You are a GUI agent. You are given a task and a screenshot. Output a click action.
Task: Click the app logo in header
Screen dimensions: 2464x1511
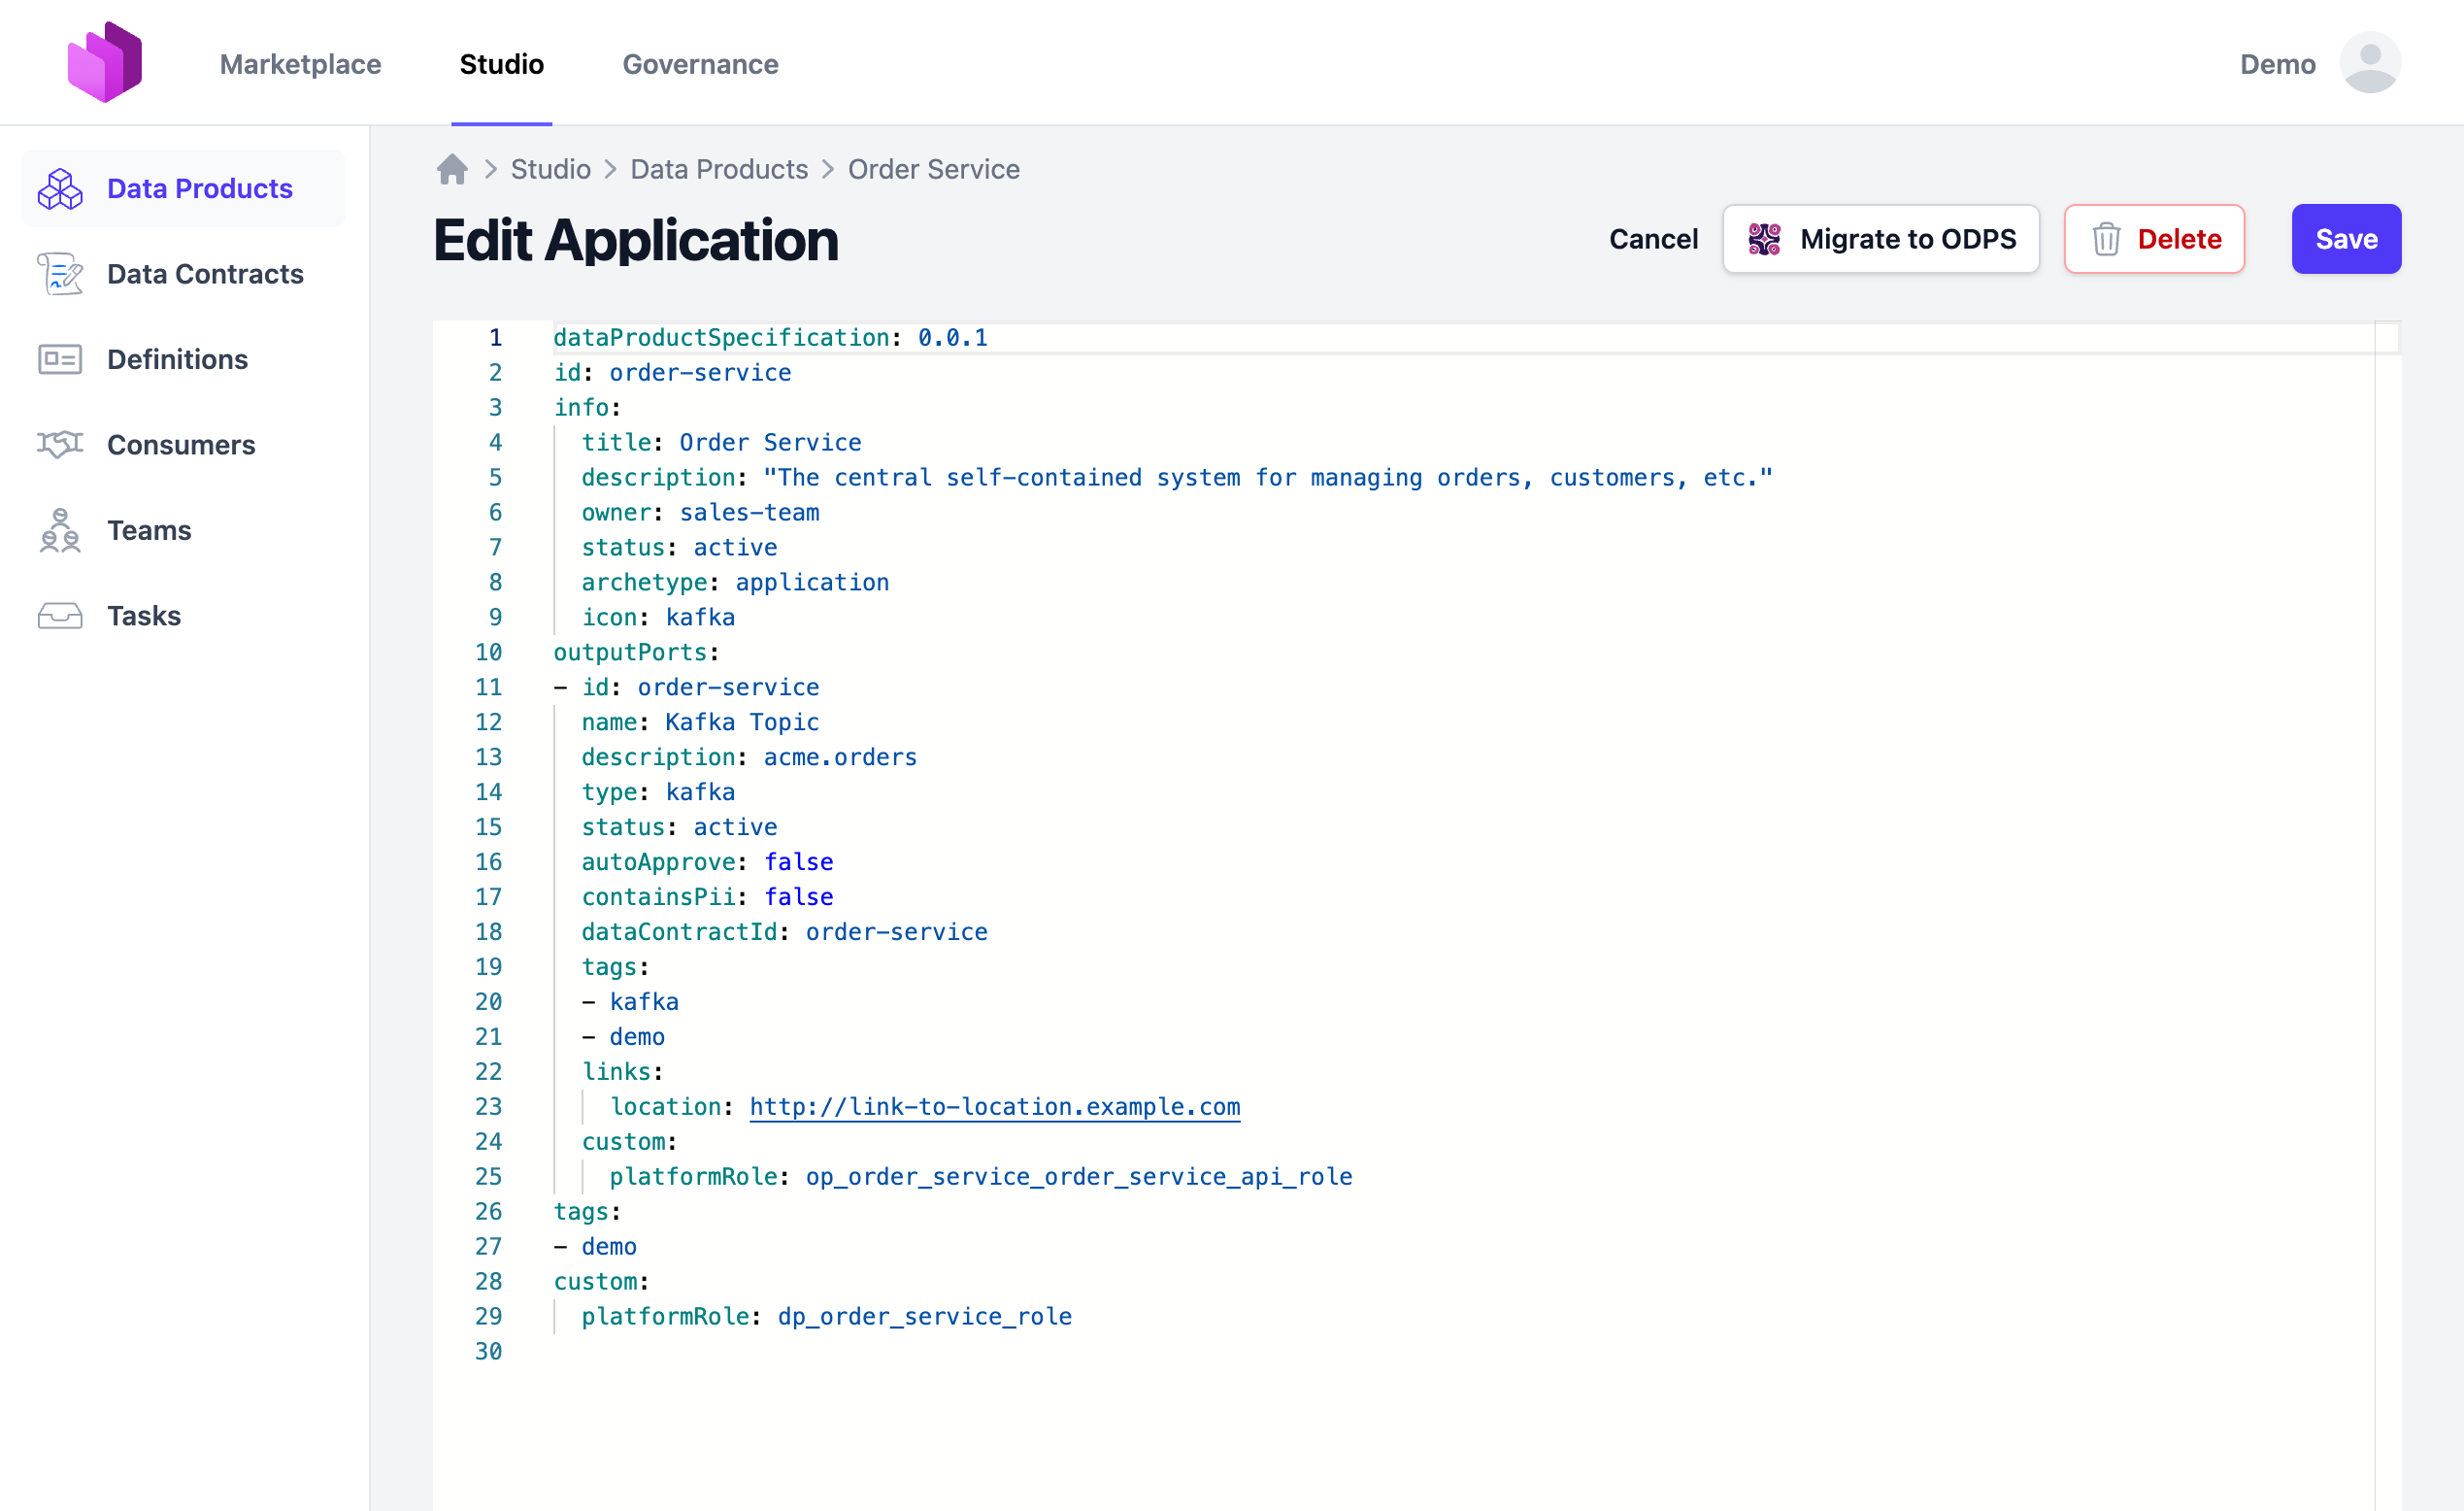pos(105,62)
